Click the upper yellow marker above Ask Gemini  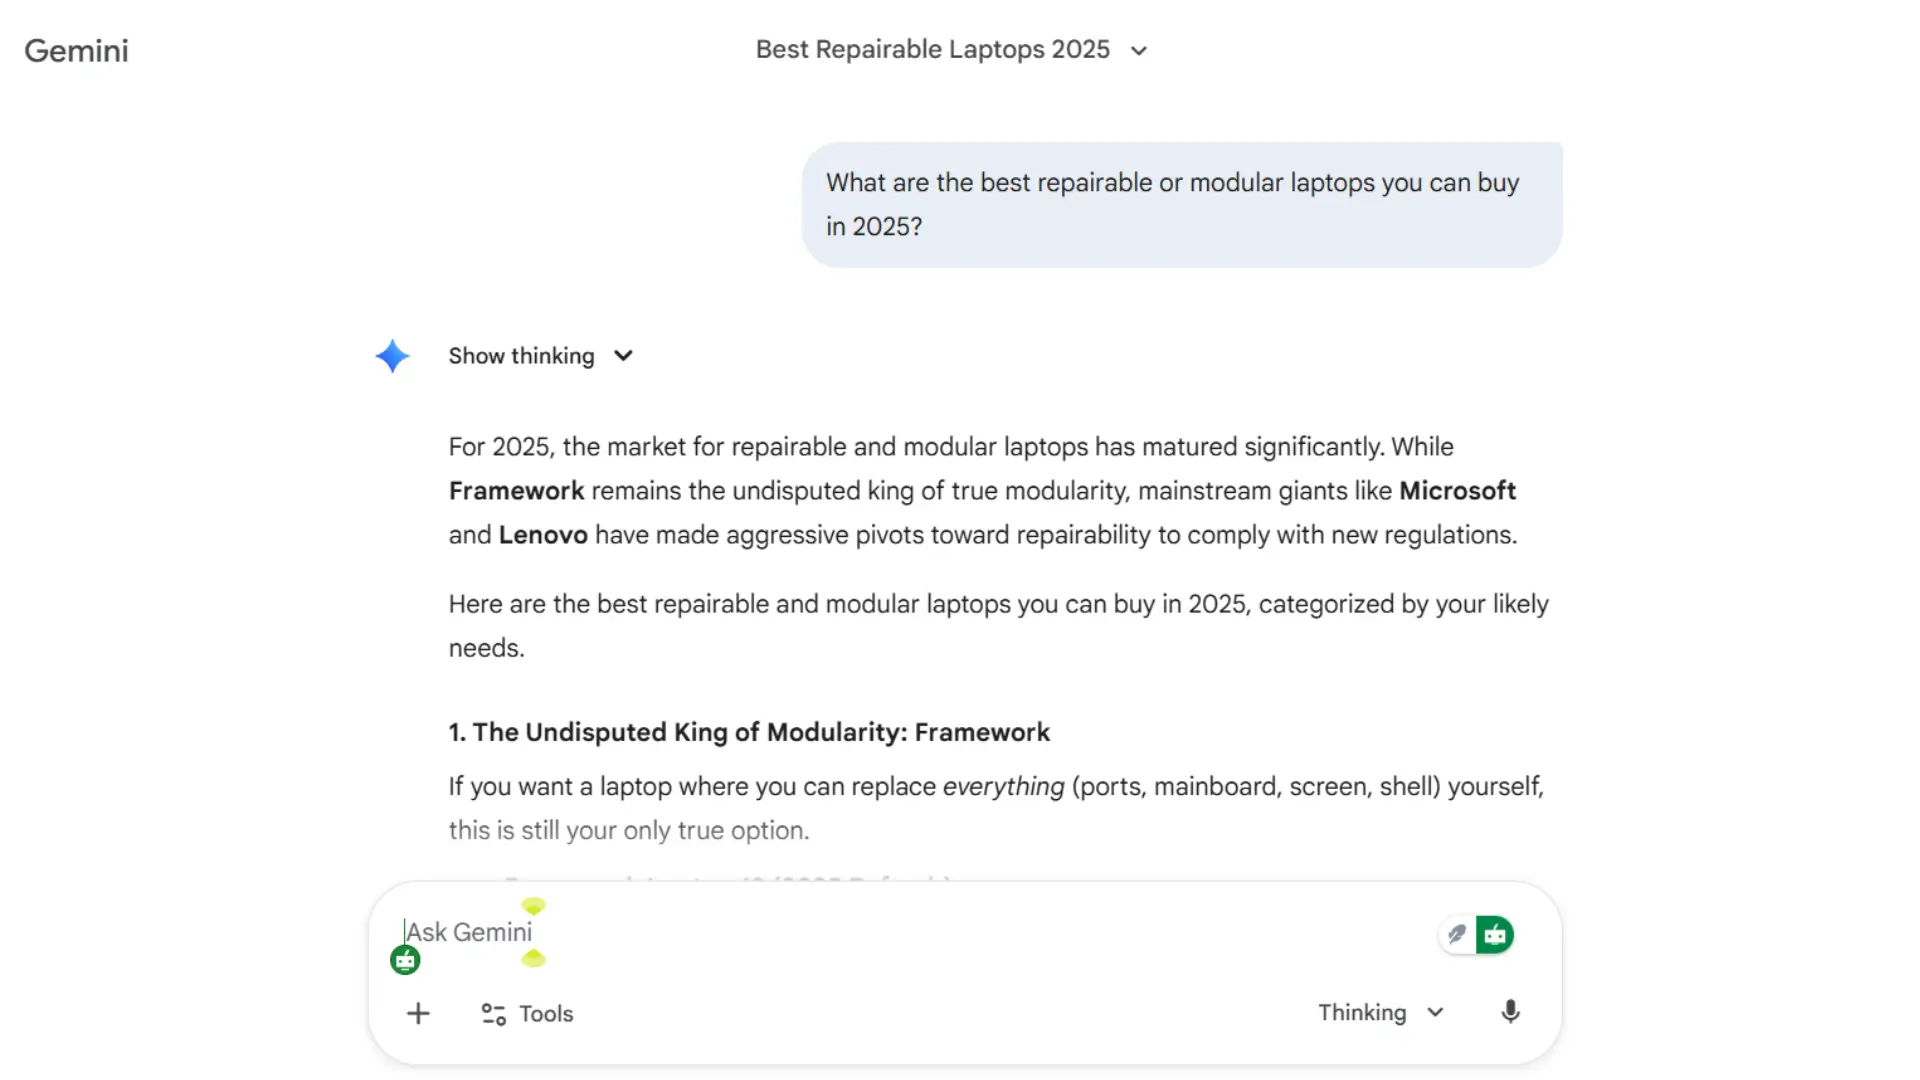coord(534,906)
